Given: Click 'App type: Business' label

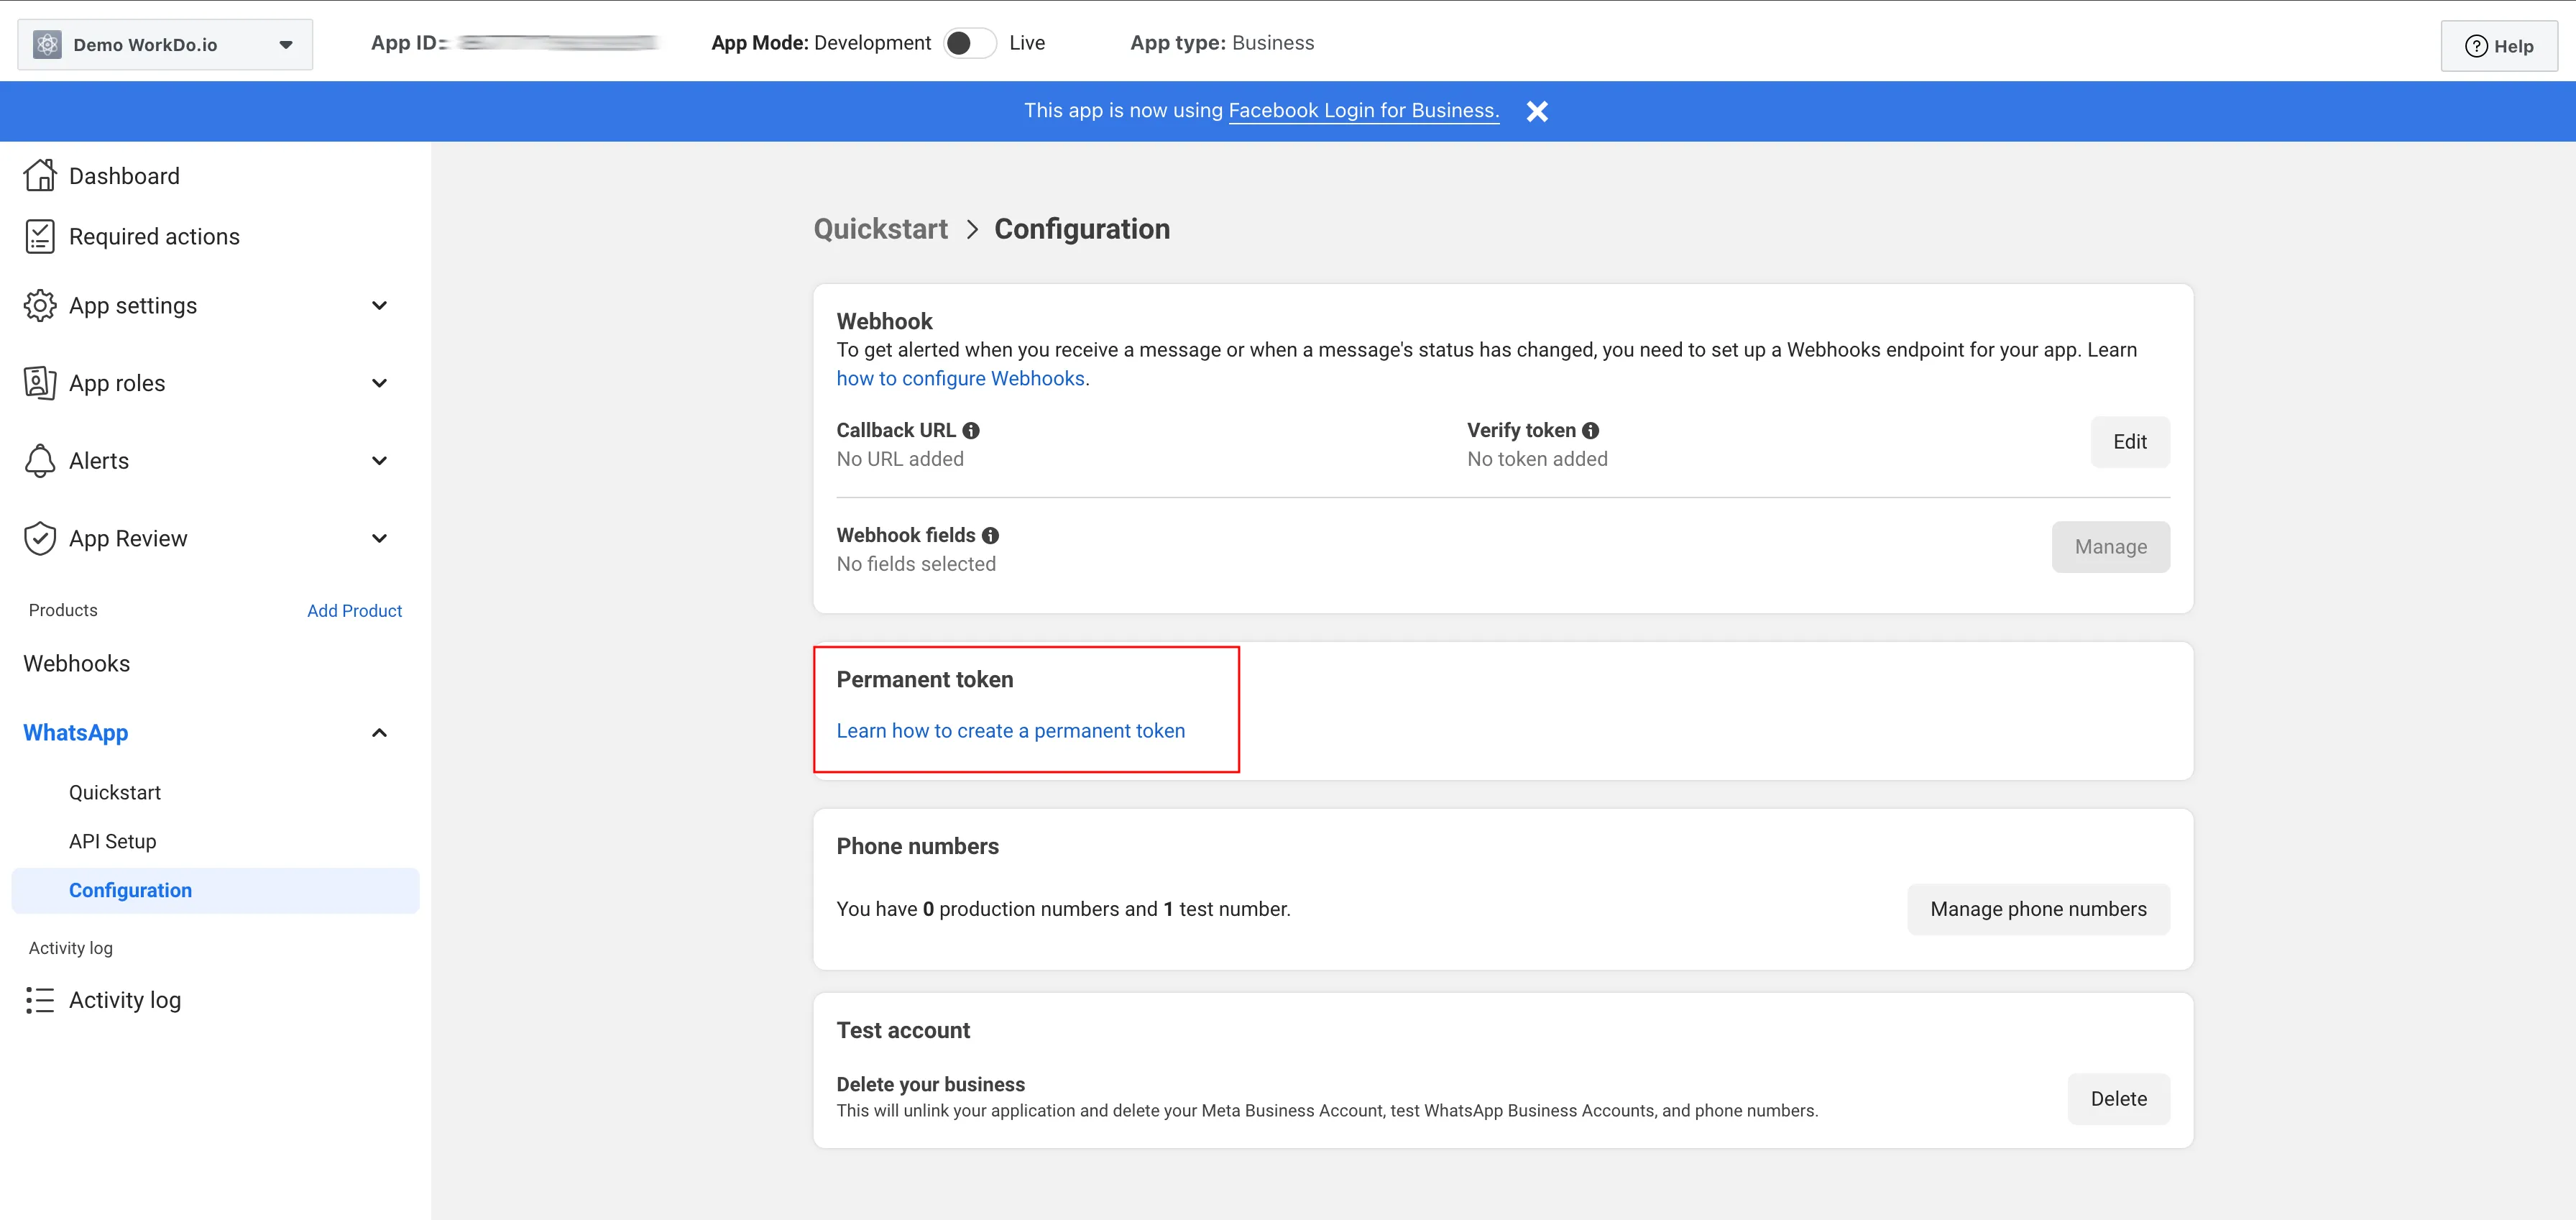Looking at the screenshot, I should point(1222,43).
